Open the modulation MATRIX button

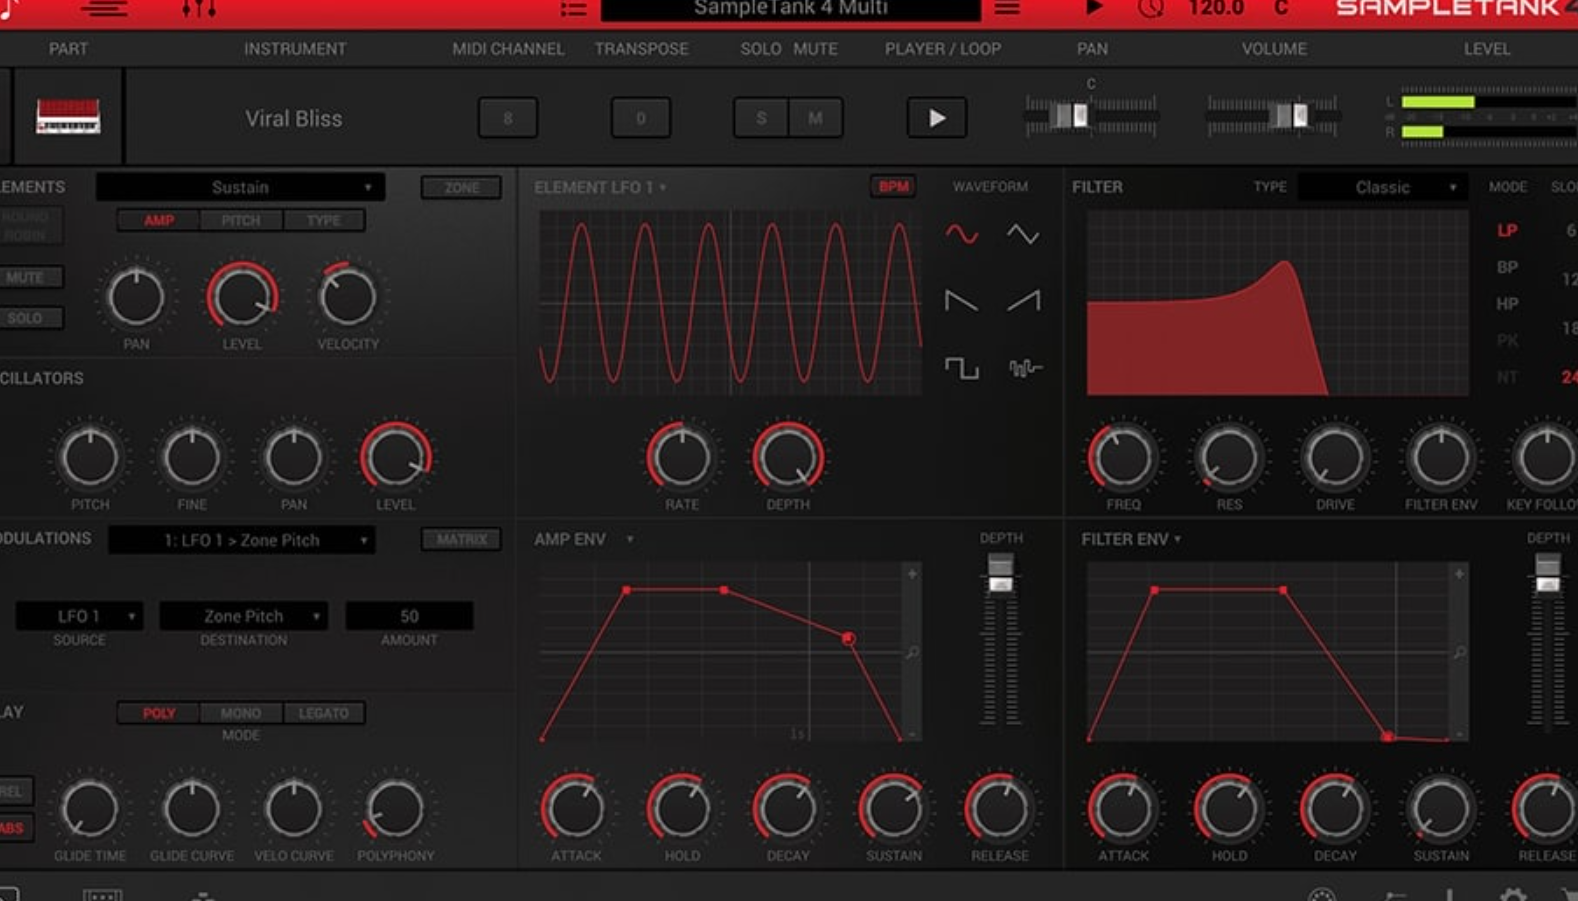[461, 540]
